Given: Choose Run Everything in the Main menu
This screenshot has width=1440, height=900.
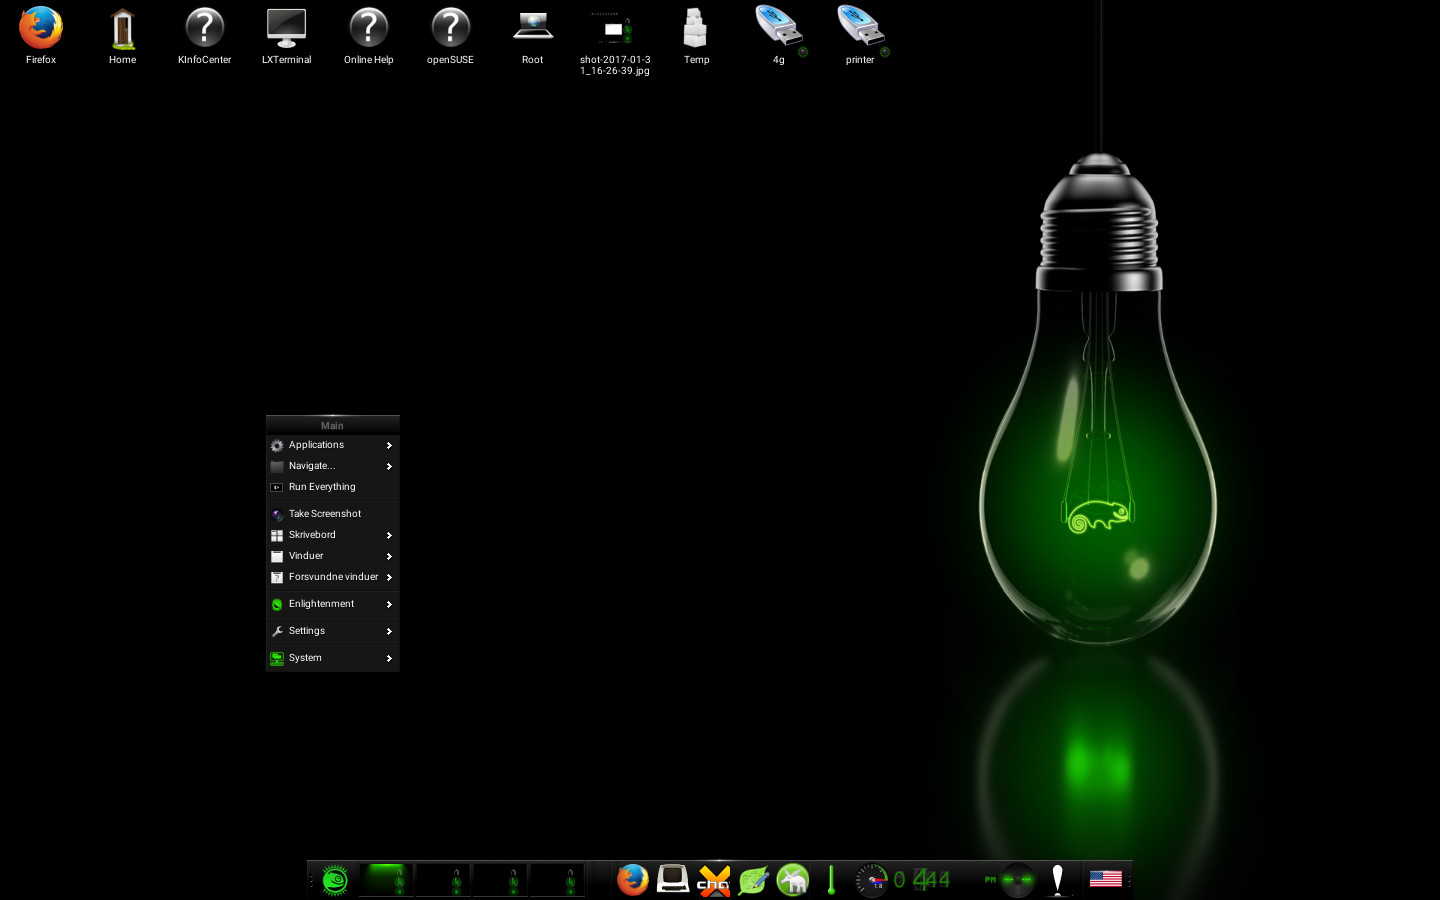Looking at the screenshot, I should [322, 487].
